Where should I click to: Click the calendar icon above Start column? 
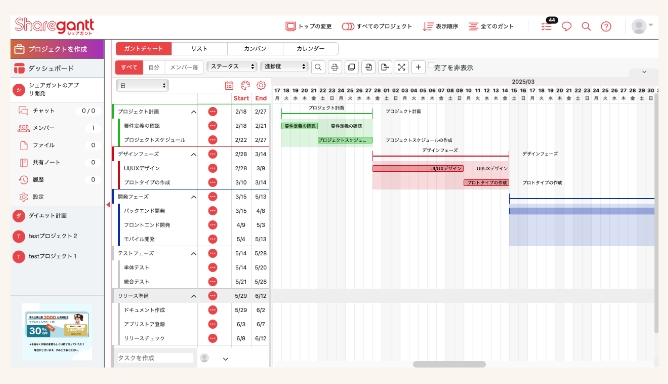(x=229, y=85)
